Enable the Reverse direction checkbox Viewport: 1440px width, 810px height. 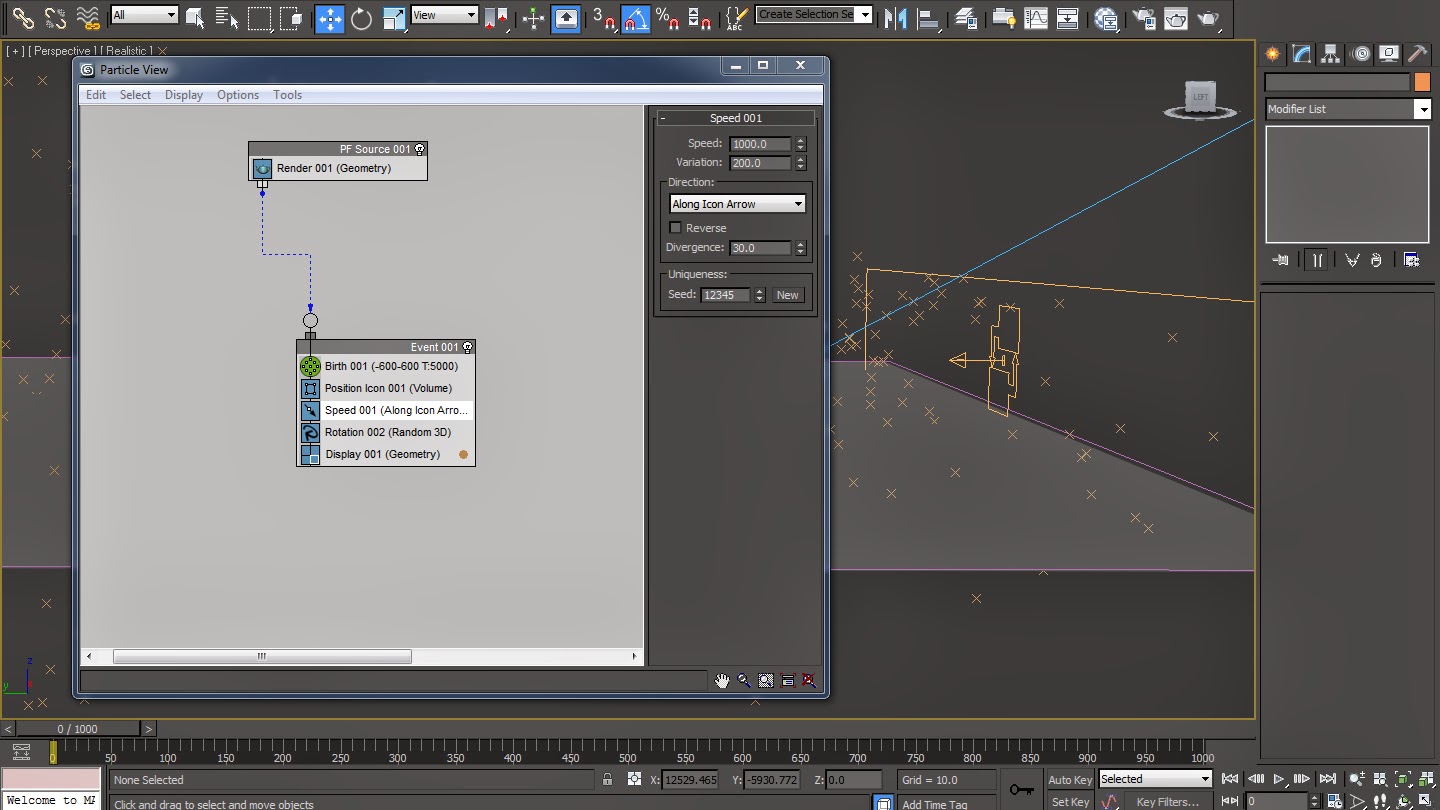point(675,228)
